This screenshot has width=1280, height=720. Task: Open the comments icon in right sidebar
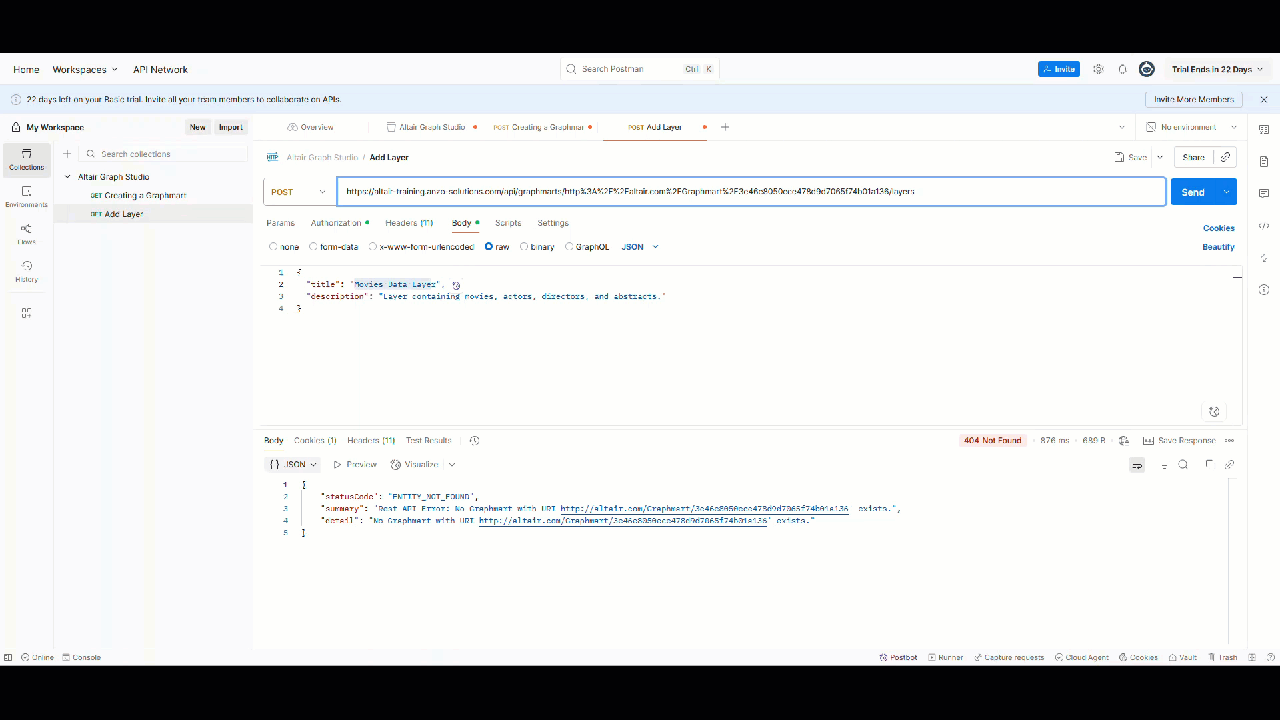1264,193
